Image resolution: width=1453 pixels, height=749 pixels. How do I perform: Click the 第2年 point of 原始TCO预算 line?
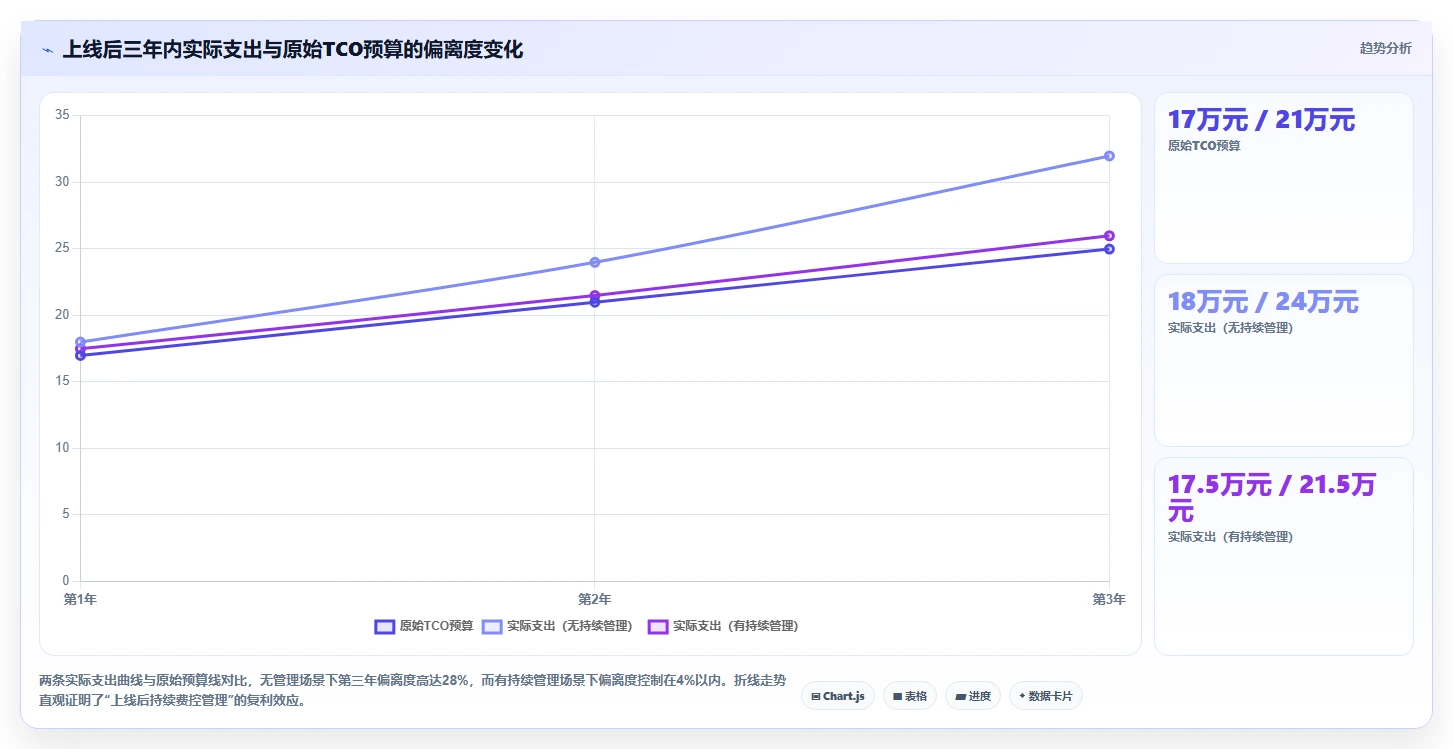pyautogui.click(x=594, y=302)
